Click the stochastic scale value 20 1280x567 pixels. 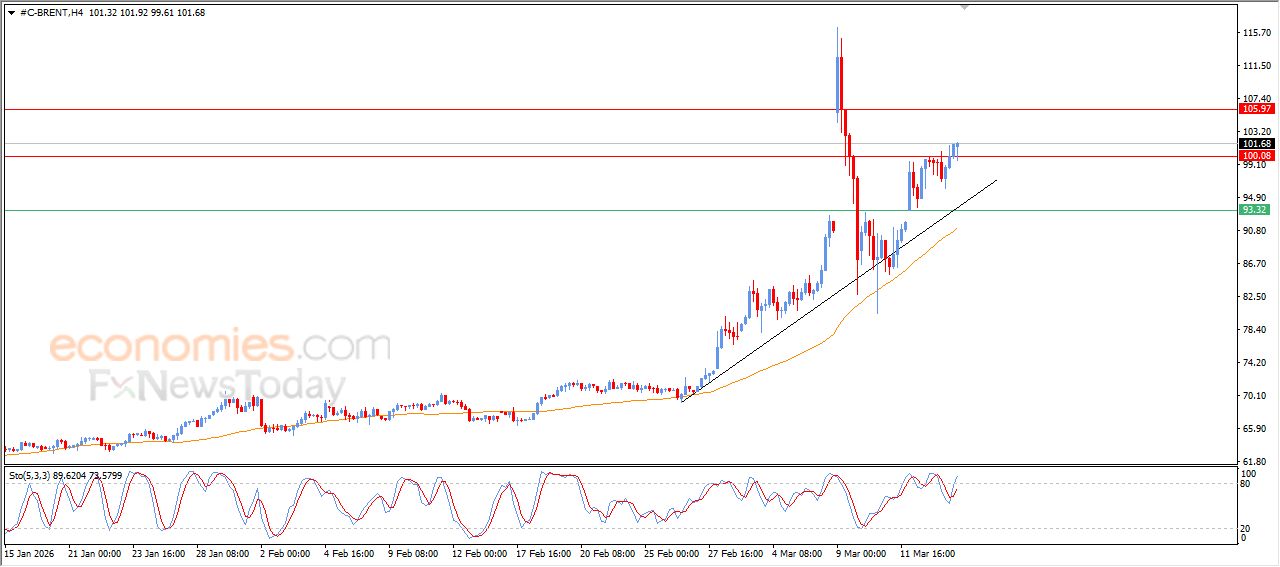tap(1246, 528)
